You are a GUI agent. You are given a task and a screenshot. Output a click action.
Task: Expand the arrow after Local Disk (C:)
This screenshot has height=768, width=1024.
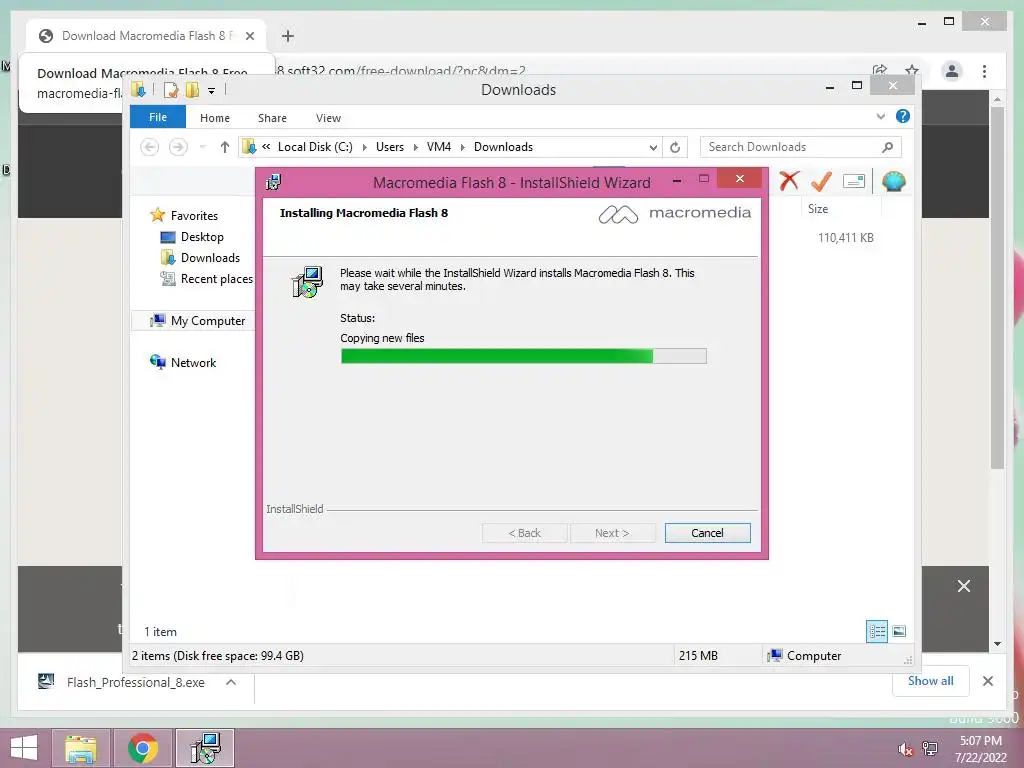click(364, 148)
